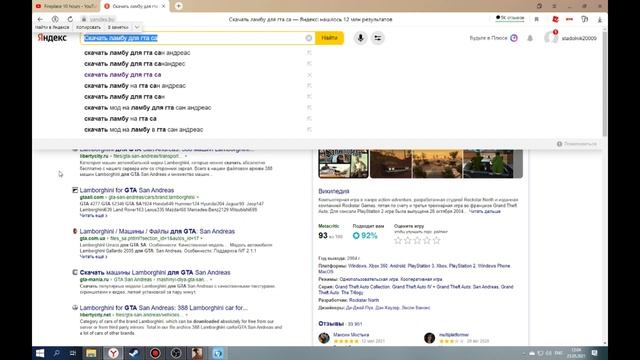
Task: Open the stadolnik20009 account name
Action: [x=579, y=38]
